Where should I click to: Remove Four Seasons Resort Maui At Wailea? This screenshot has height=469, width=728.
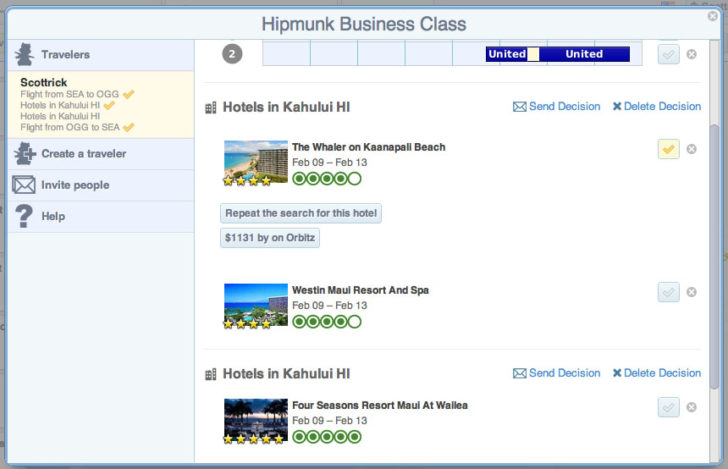click(691, 407)
